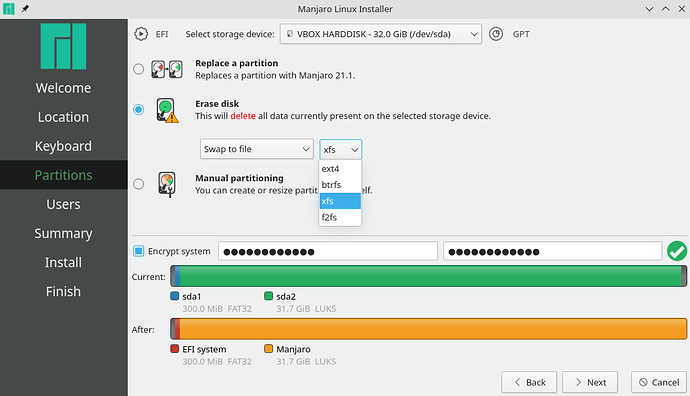The width and height of the screenshot is (690, 396).
Task: Click the first encryption passphrase field
Action: [328, 251]
